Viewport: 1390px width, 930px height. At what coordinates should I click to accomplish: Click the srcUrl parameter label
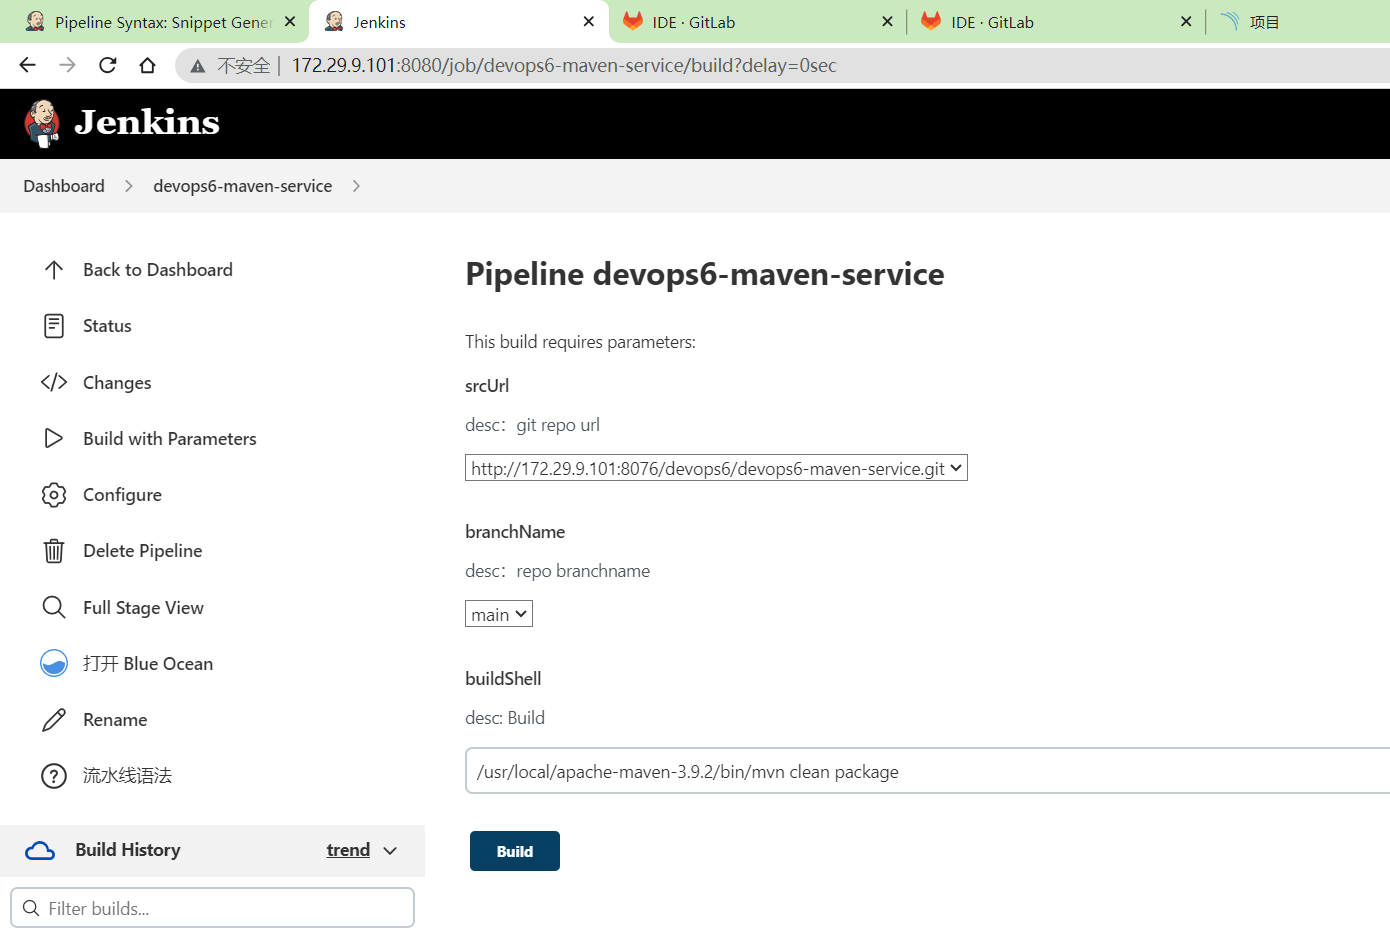tap(487, 386)
